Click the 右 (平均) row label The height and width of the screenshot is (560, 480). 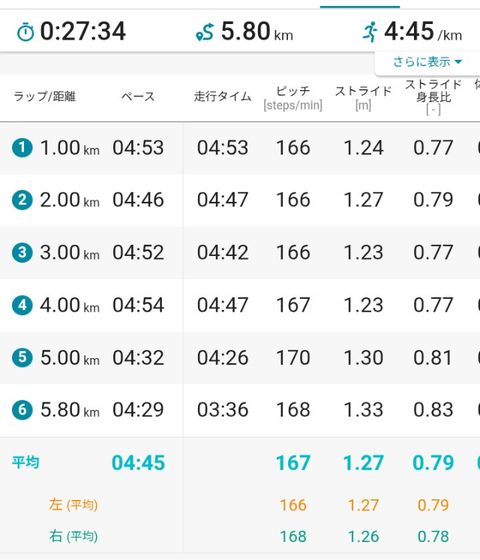(73, 536)
